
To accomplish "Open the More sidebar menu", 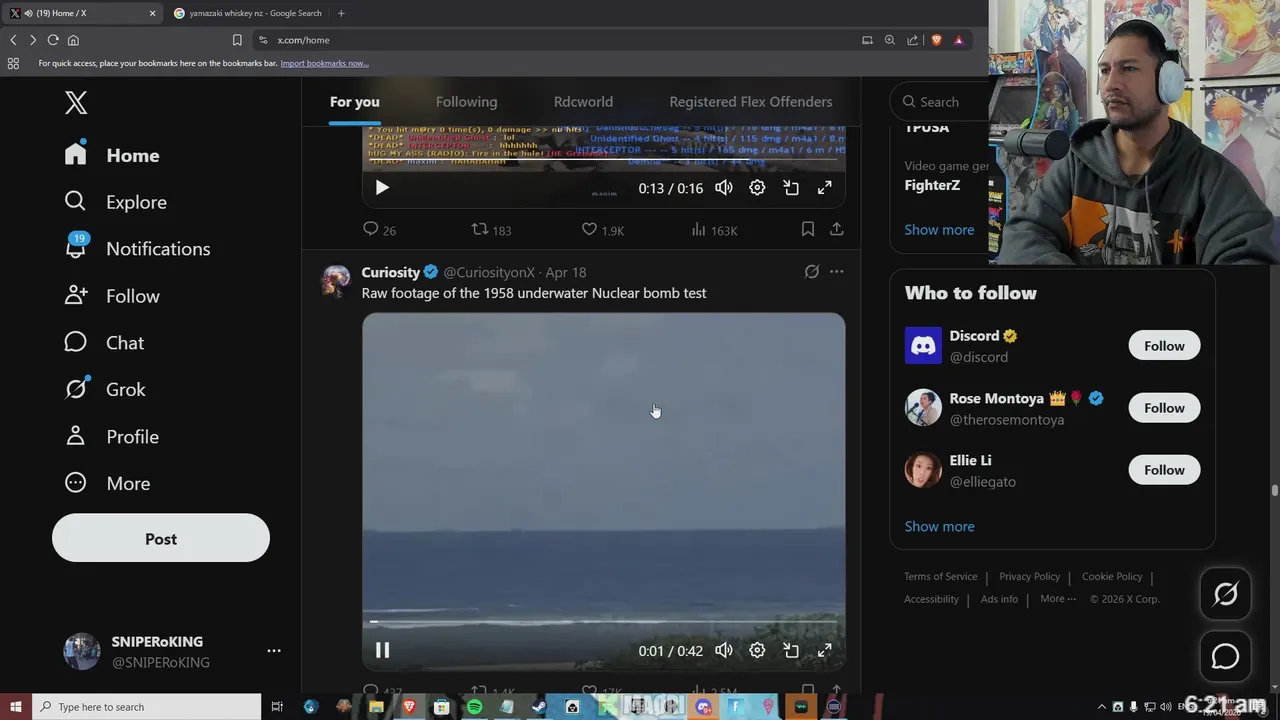I will tap(107, 484).
